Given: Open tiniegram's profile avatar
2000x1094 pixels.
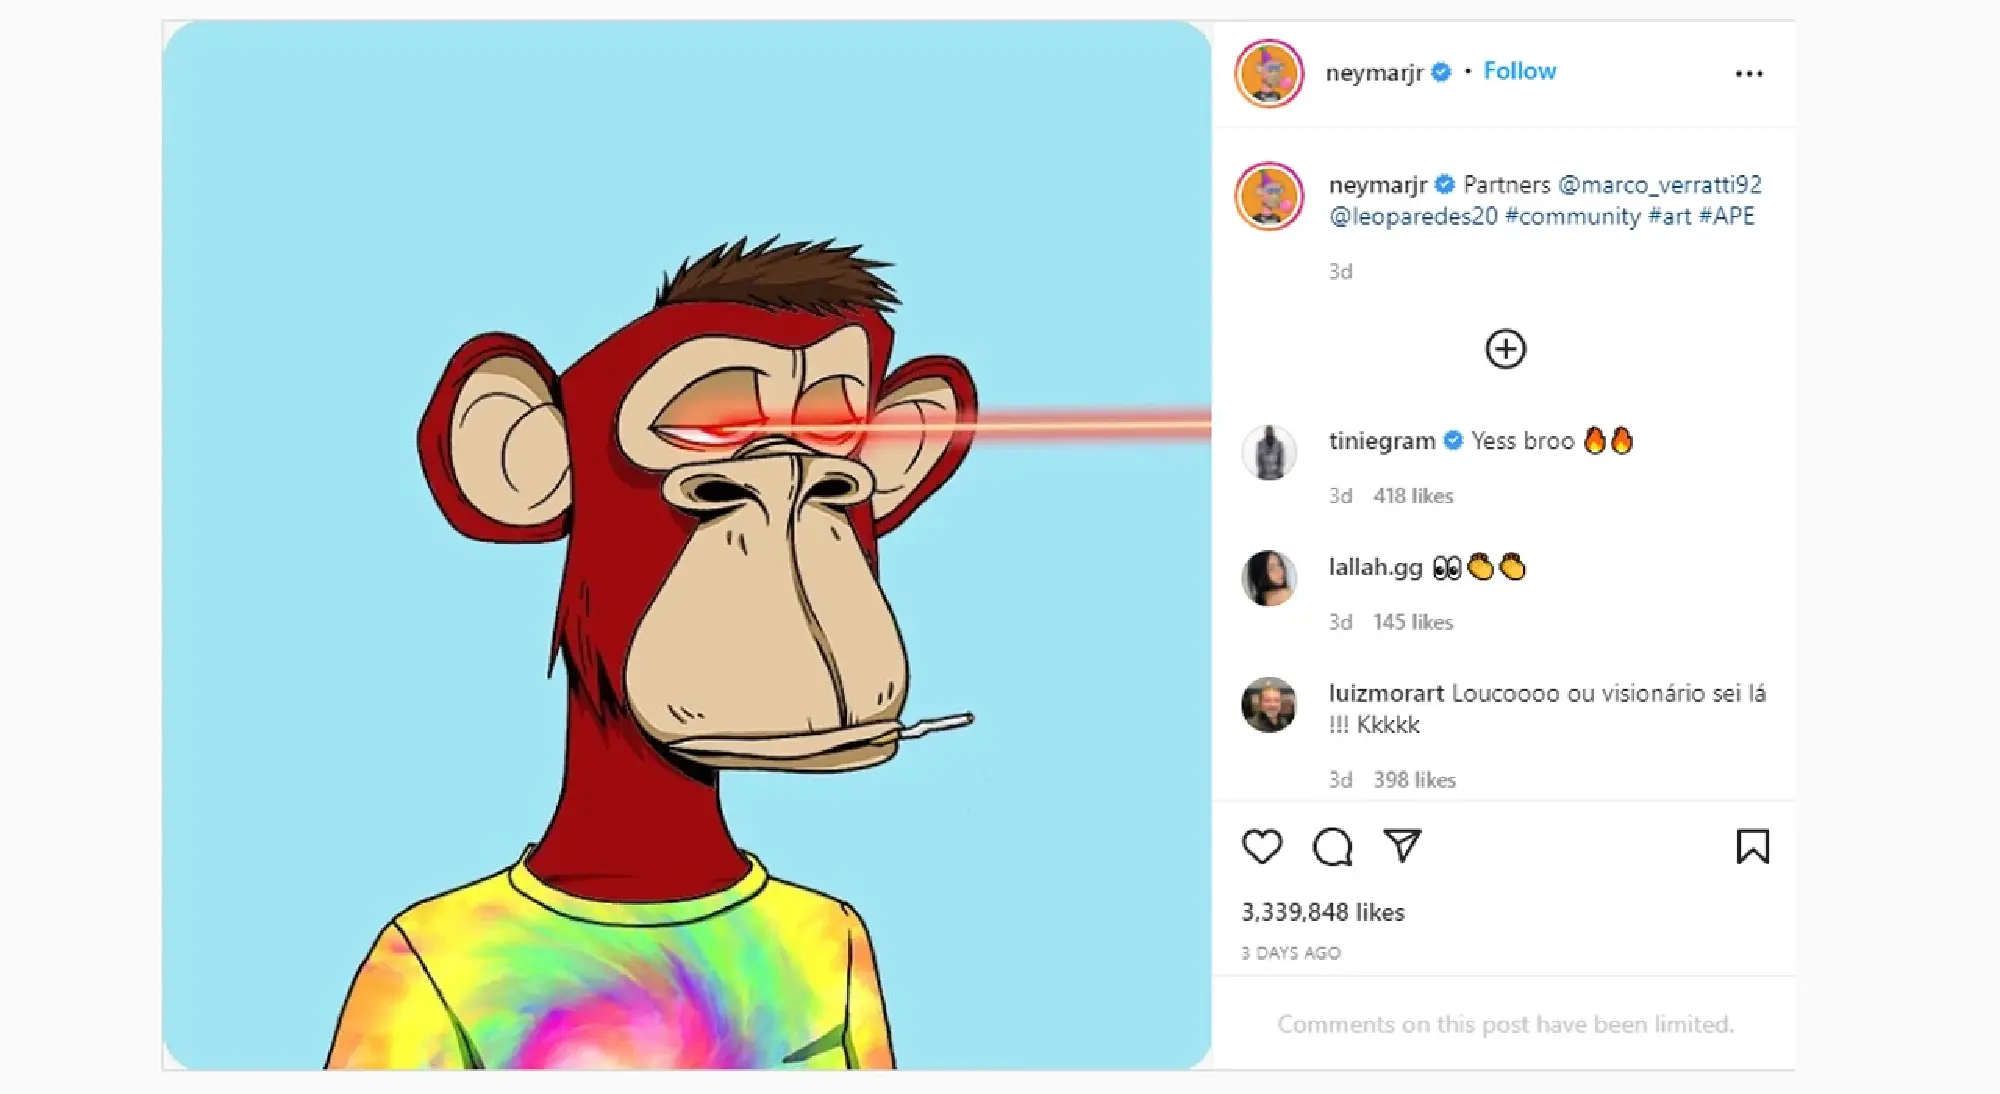Looking at the screenshot, I should click(1269, 452).
